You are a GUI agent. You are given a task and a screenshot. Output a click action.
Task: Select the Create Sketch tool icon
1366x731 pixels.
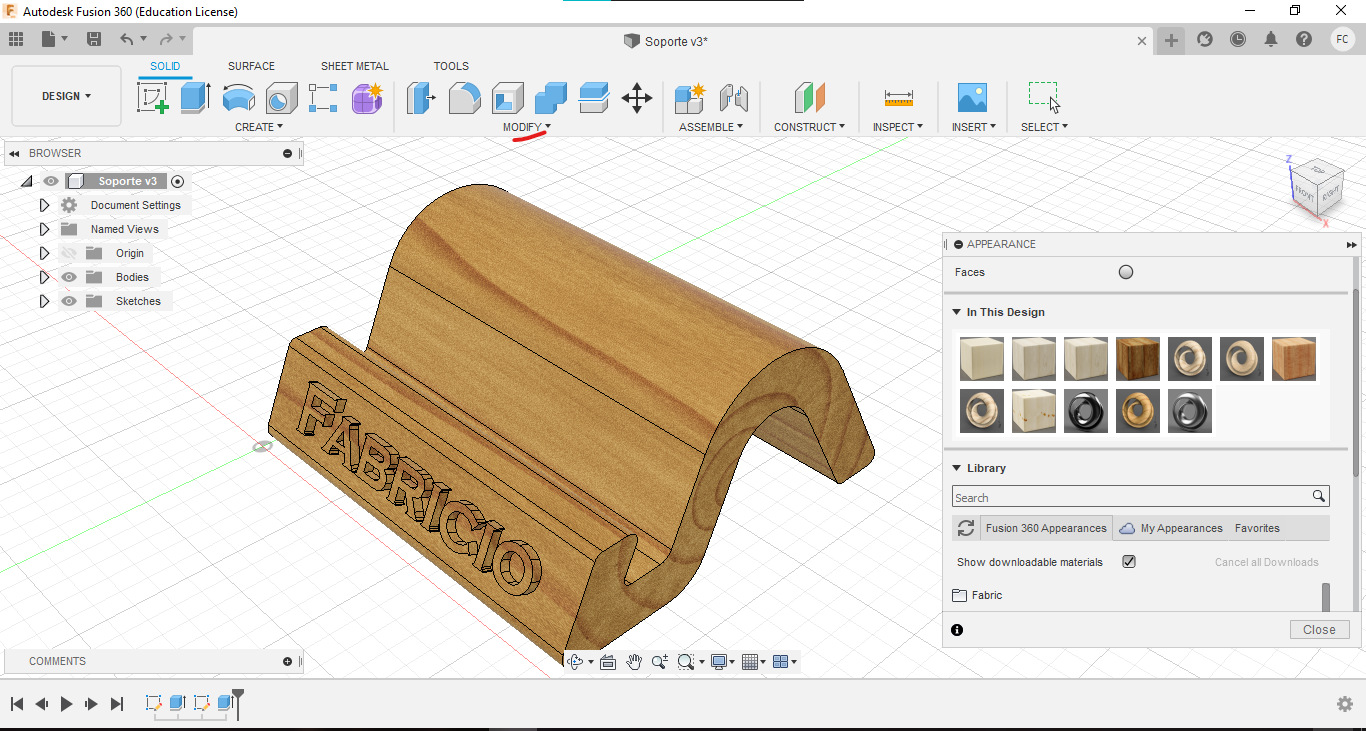152,98
